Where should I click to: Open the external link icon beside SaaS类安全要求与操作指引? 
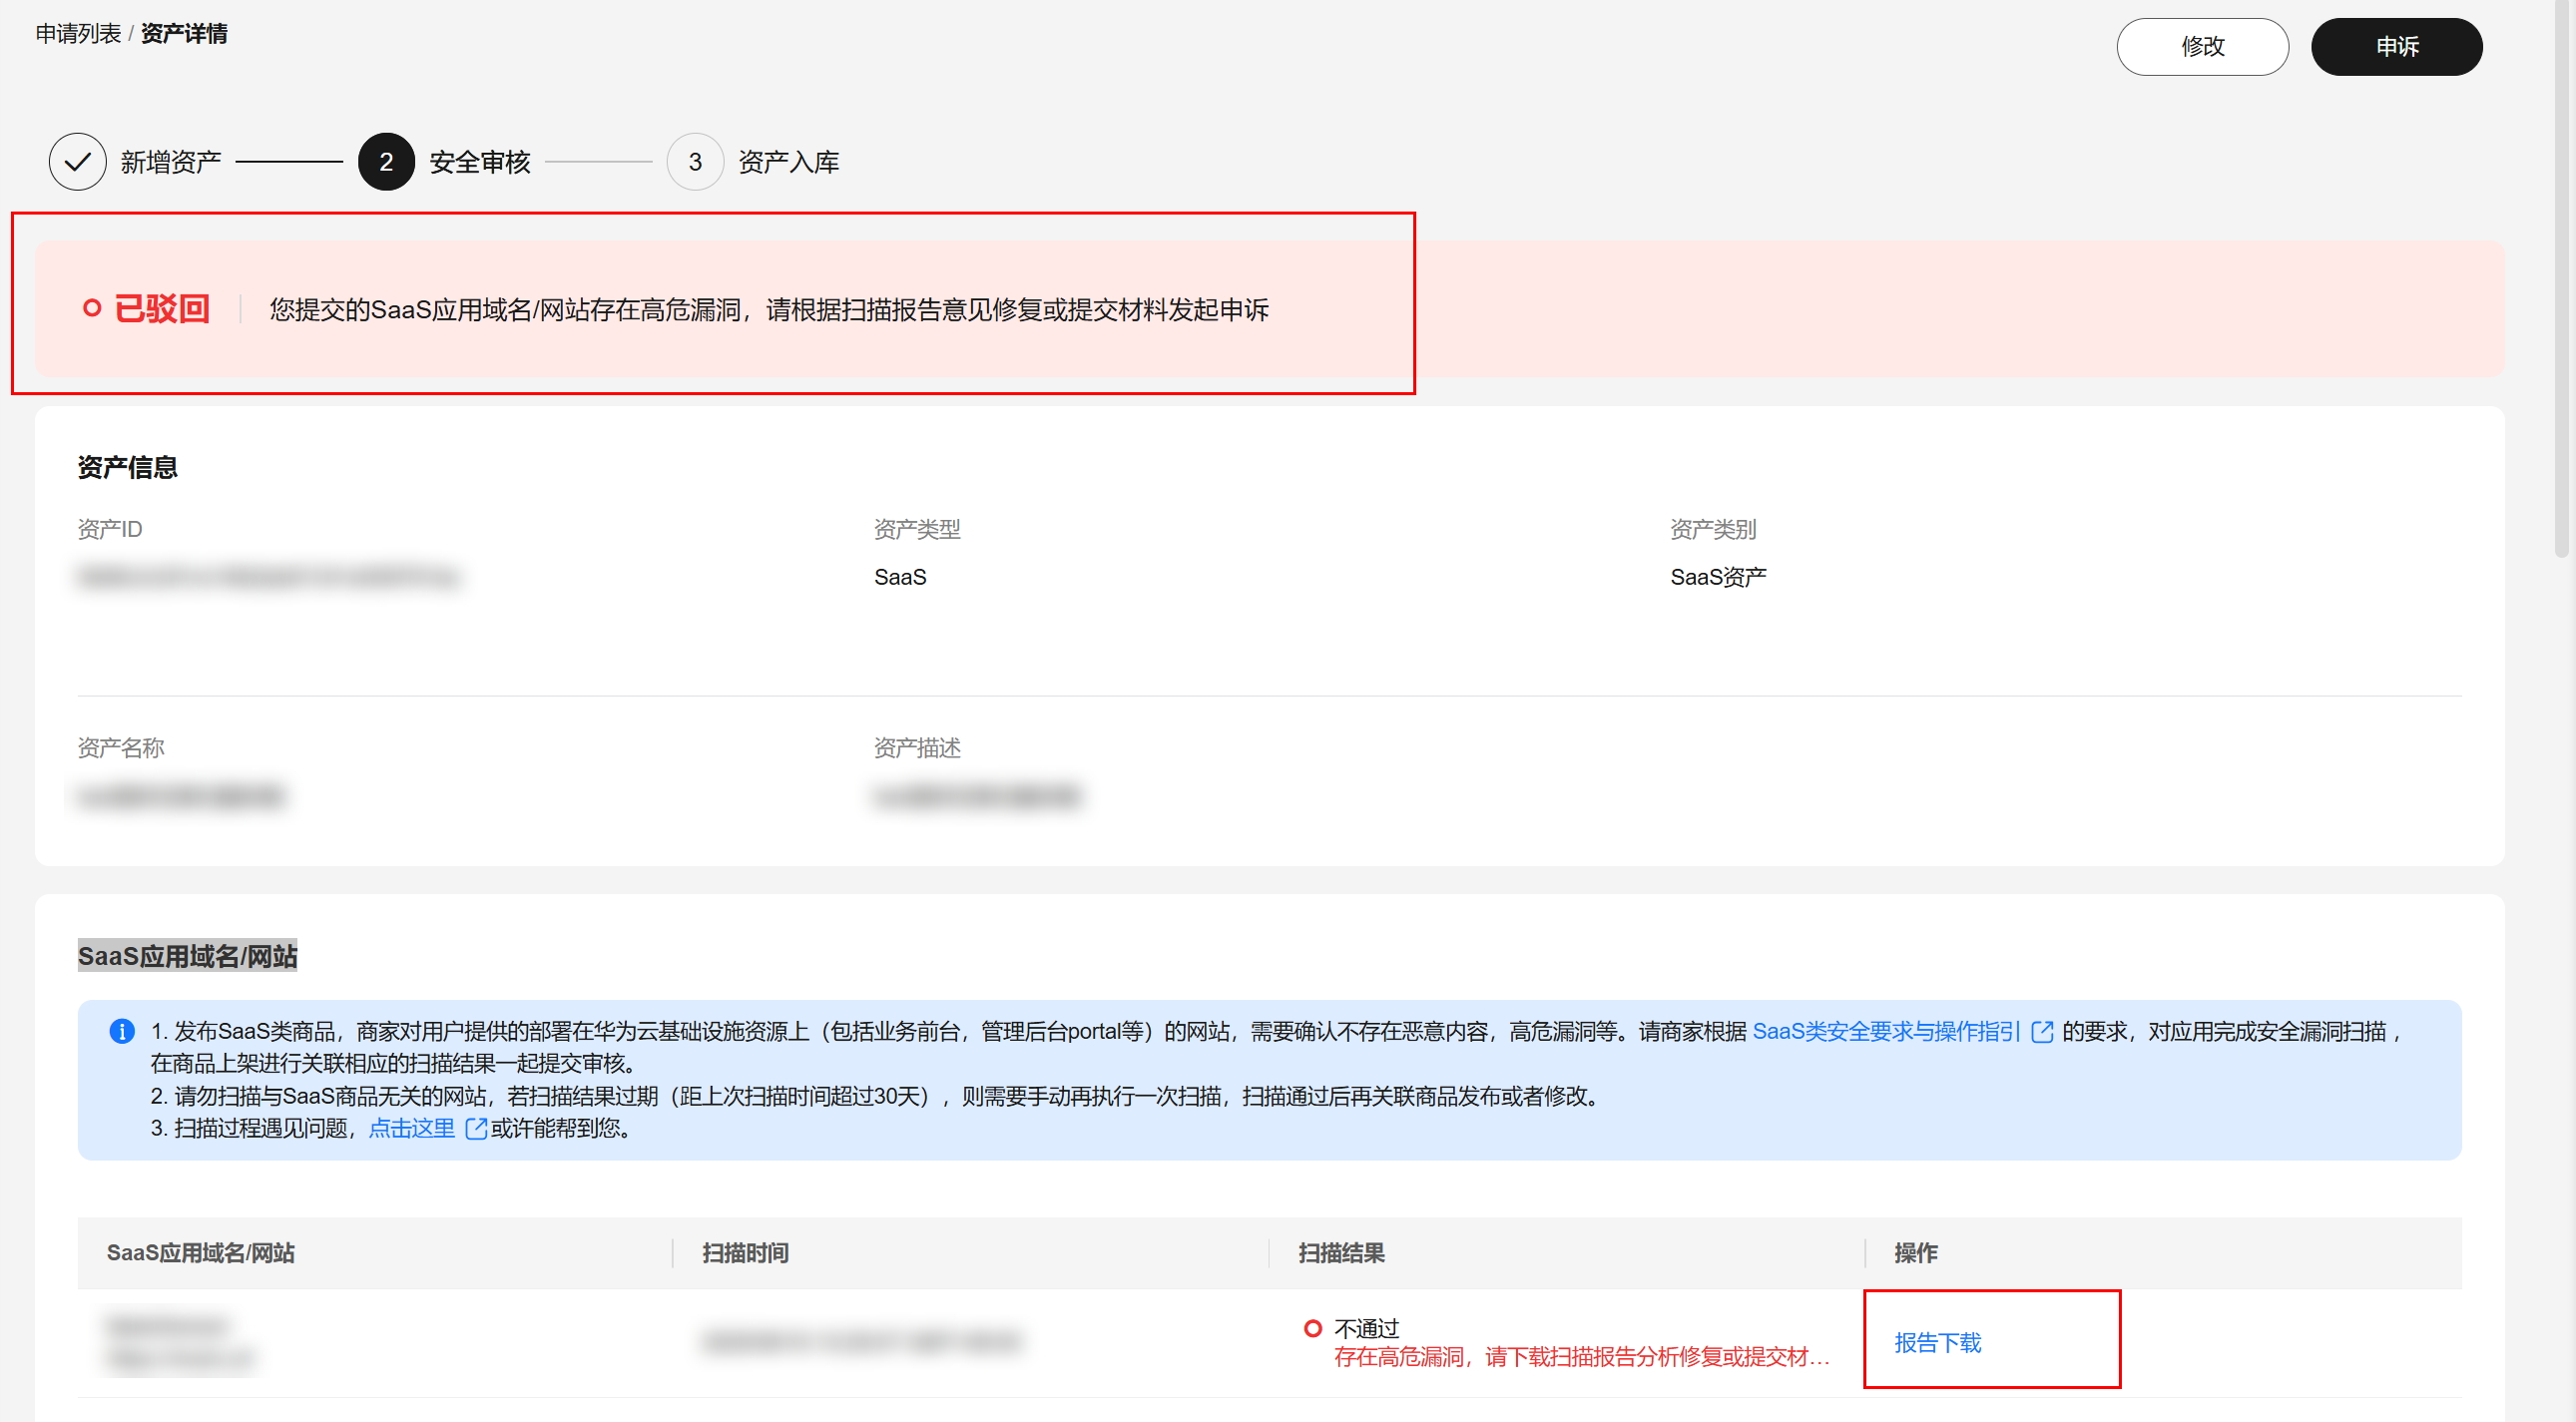pyautogui.click(x=2042, y=1030)
